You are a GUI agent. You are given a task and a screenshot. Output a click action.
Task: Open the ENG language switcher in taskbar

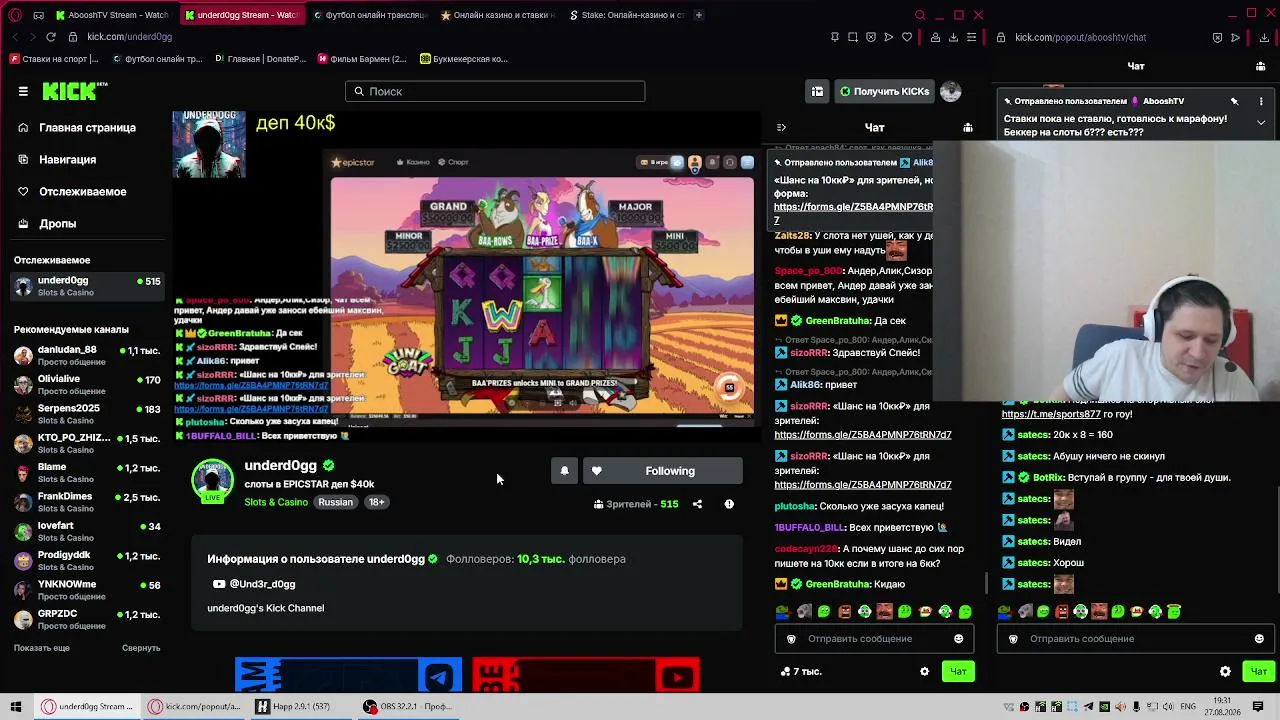click(1188, 706)
